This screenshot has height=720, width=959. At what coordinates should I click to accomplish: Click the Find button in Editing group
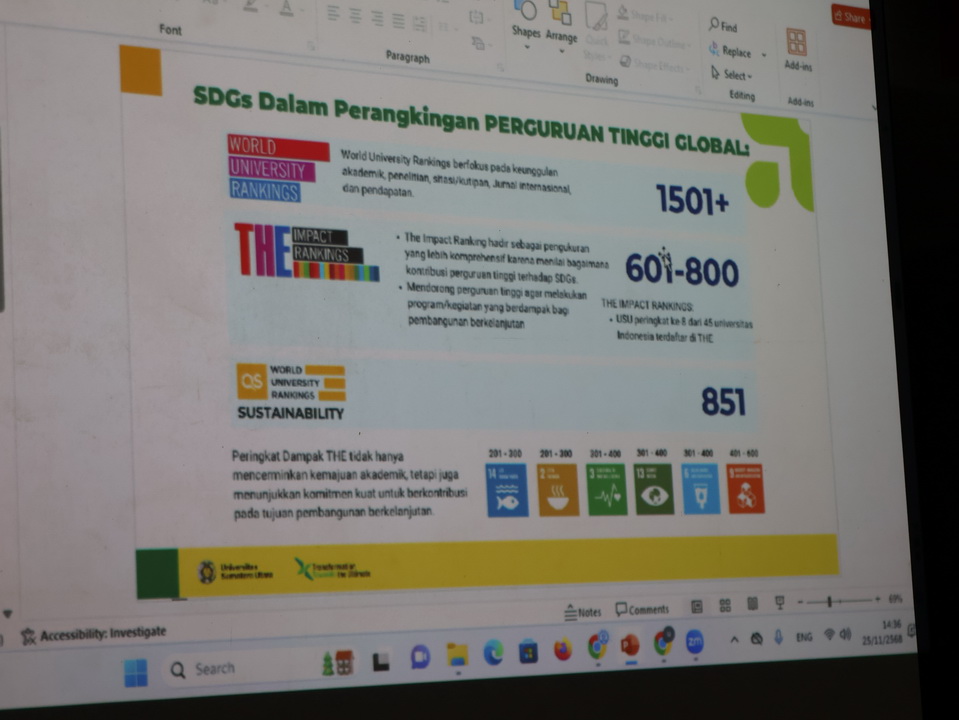click(723, 27)
